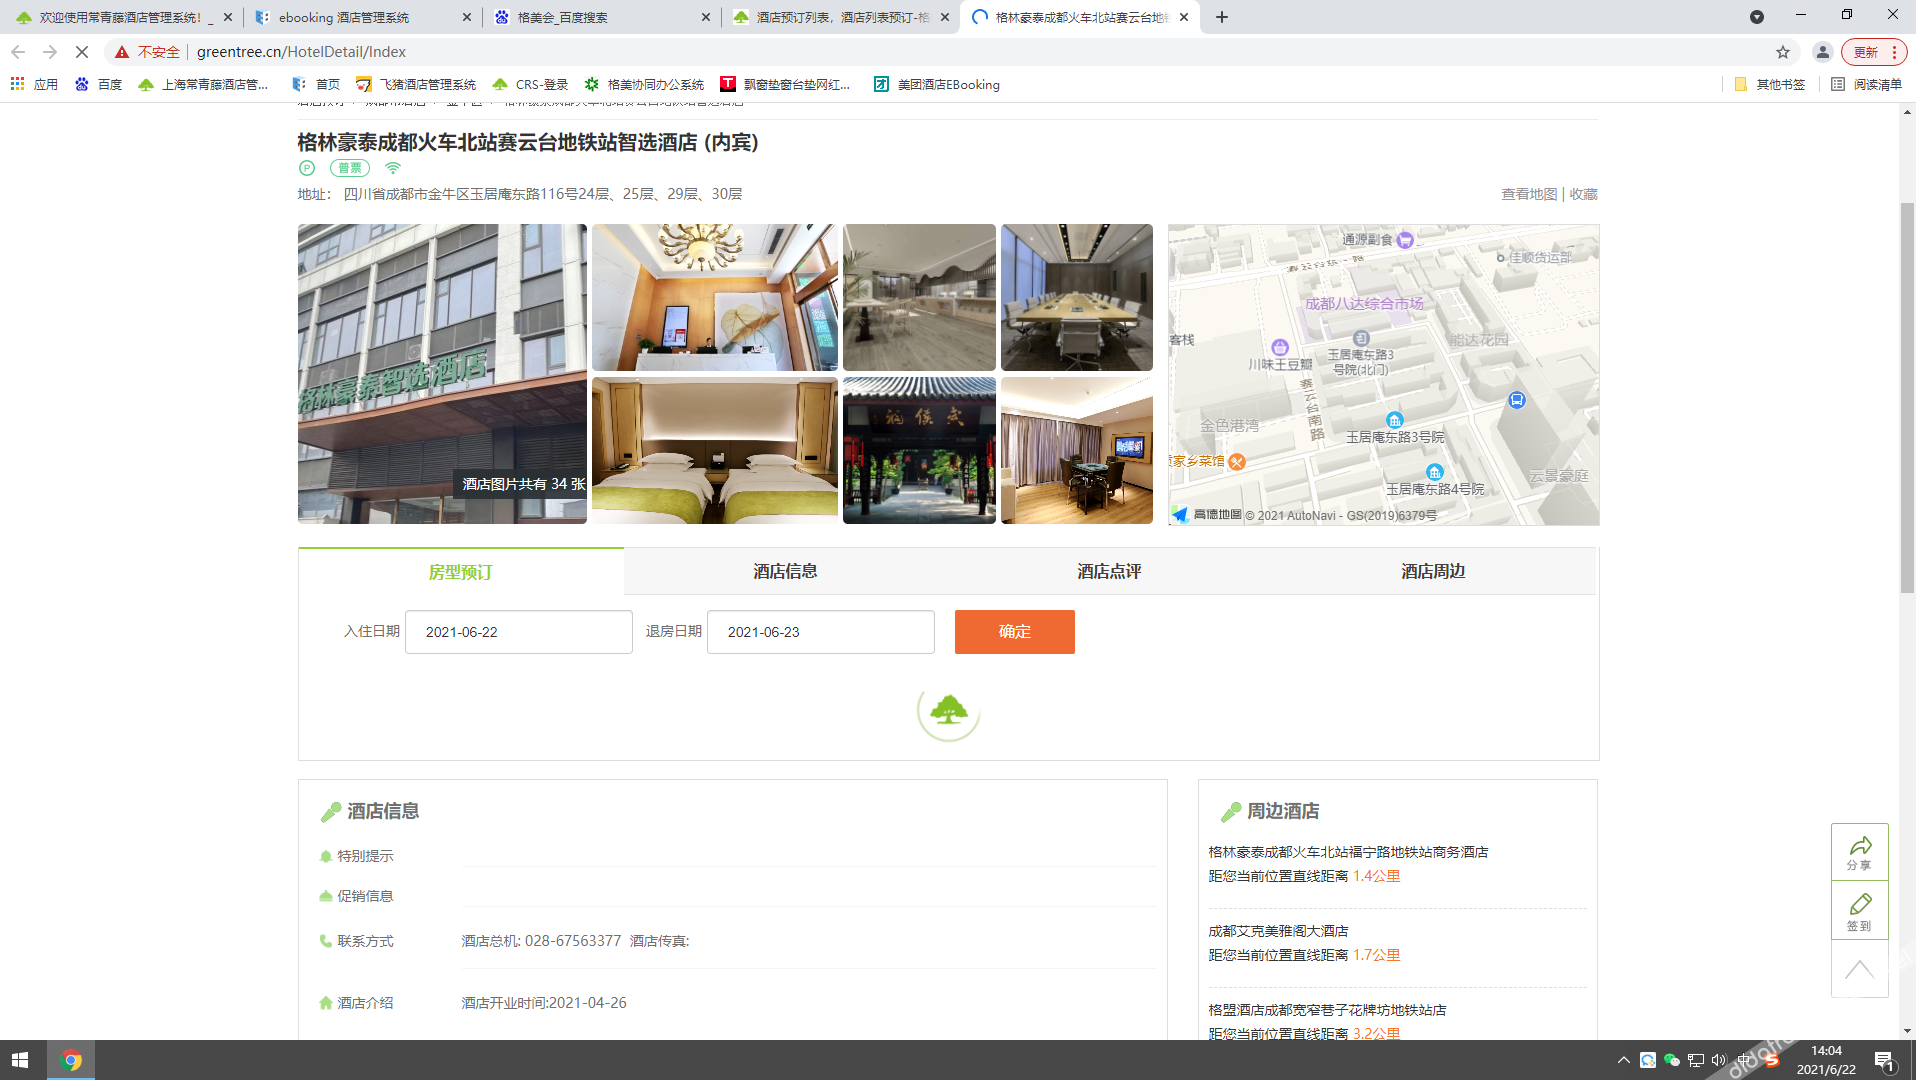Click the back-to-top arrow button
1916x1080 pixels.
(x=1860, y=969)
